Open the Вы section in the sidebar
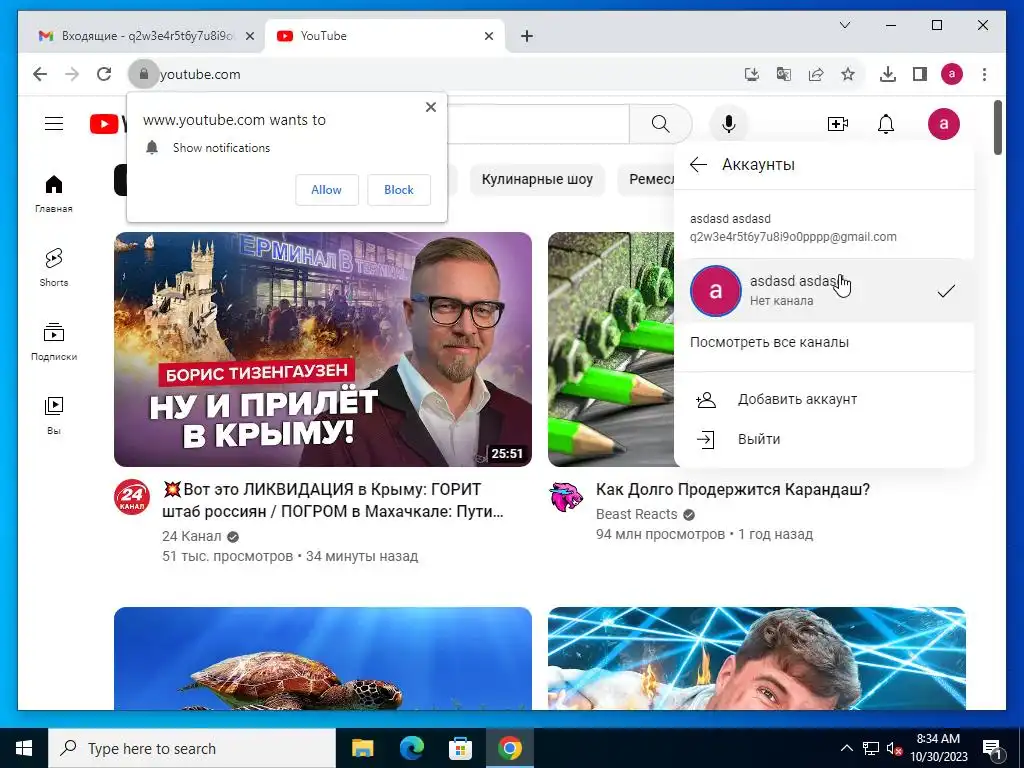This screenshot has width=1024, height=768. point(54,415)
